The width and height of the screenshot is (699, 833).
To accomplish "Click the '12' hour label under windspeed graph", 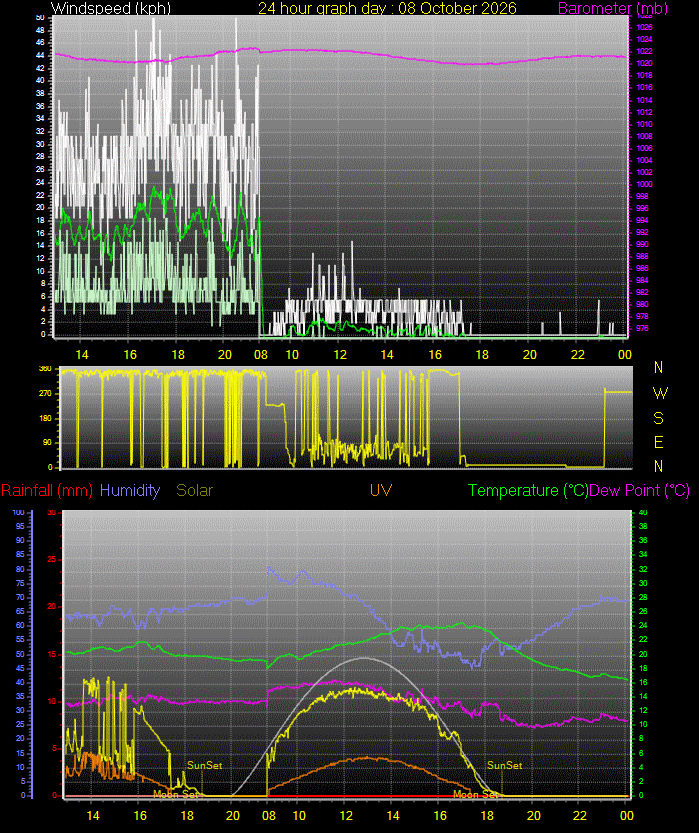I will point(340,355).
